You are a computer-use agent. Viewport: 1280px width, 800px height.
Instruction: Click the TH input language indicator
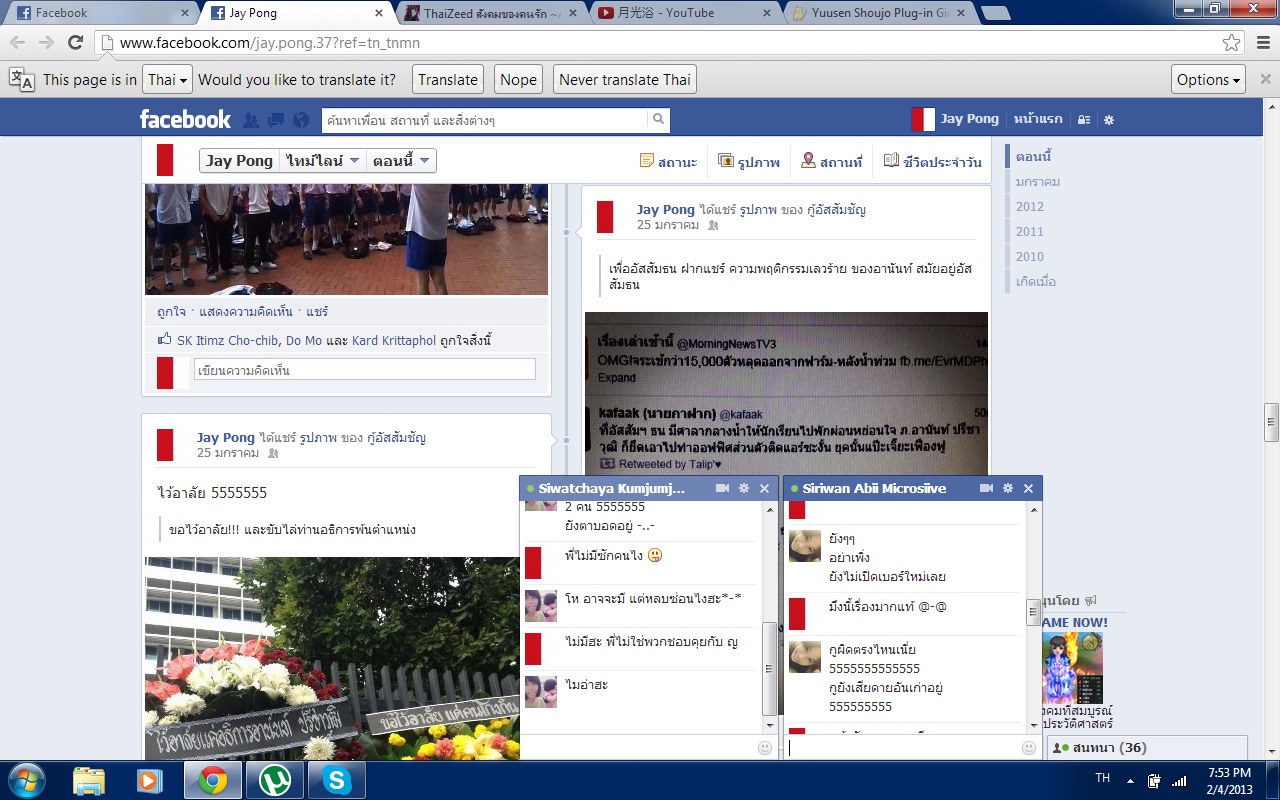click(1103, 778)
